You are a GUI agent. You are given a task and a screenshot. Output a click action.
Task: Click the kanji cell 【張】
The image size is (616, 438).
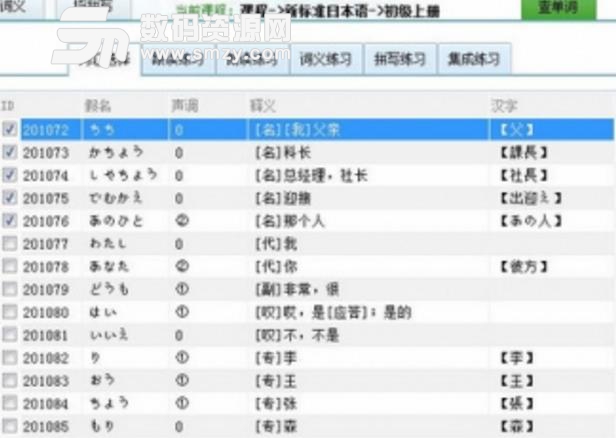tap(517, 404)
